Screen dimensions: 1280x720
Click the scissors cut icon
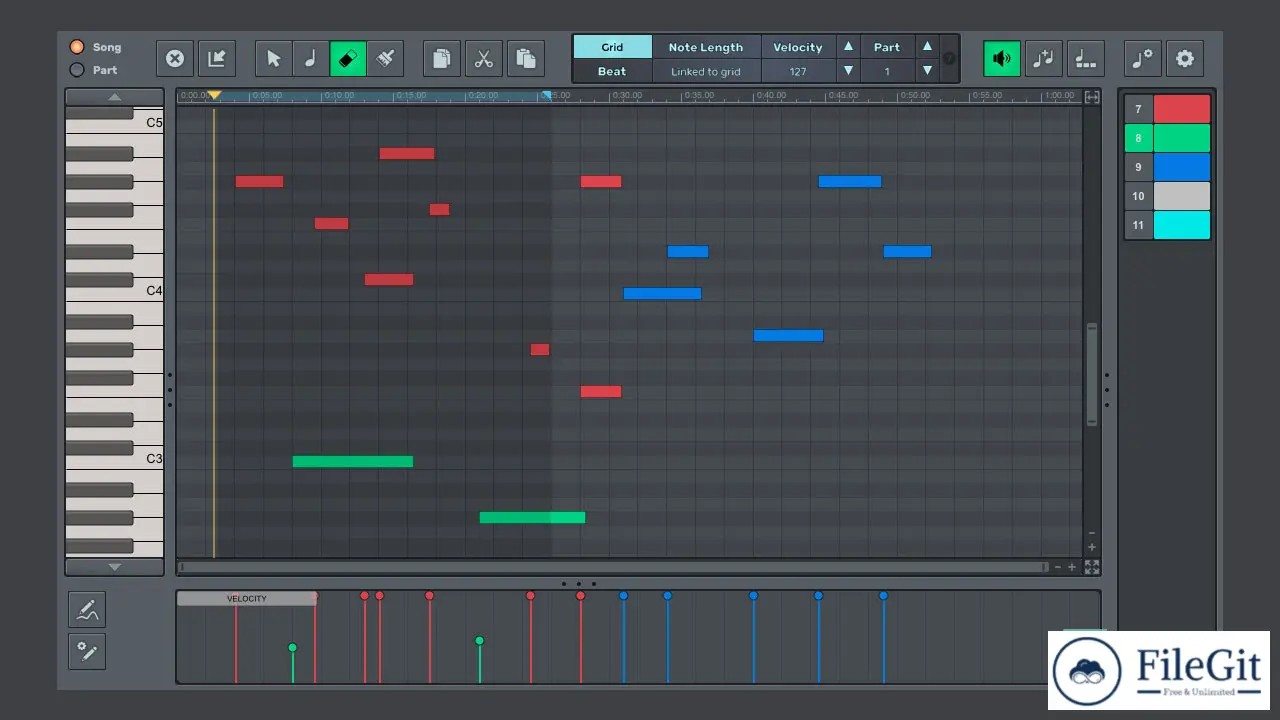(x=484, y=59)
